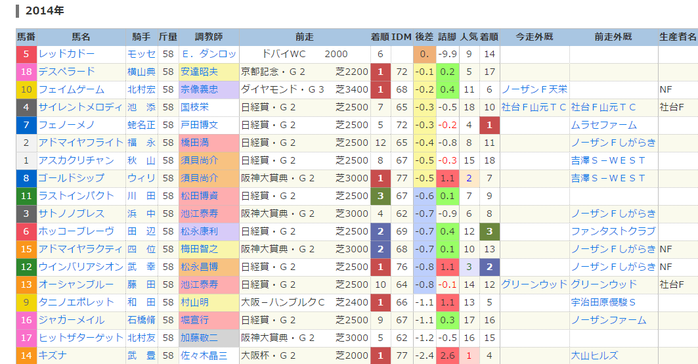Open horse link キズナ
The height and width of the screenshot is (364, 698).
coord(53,356)
